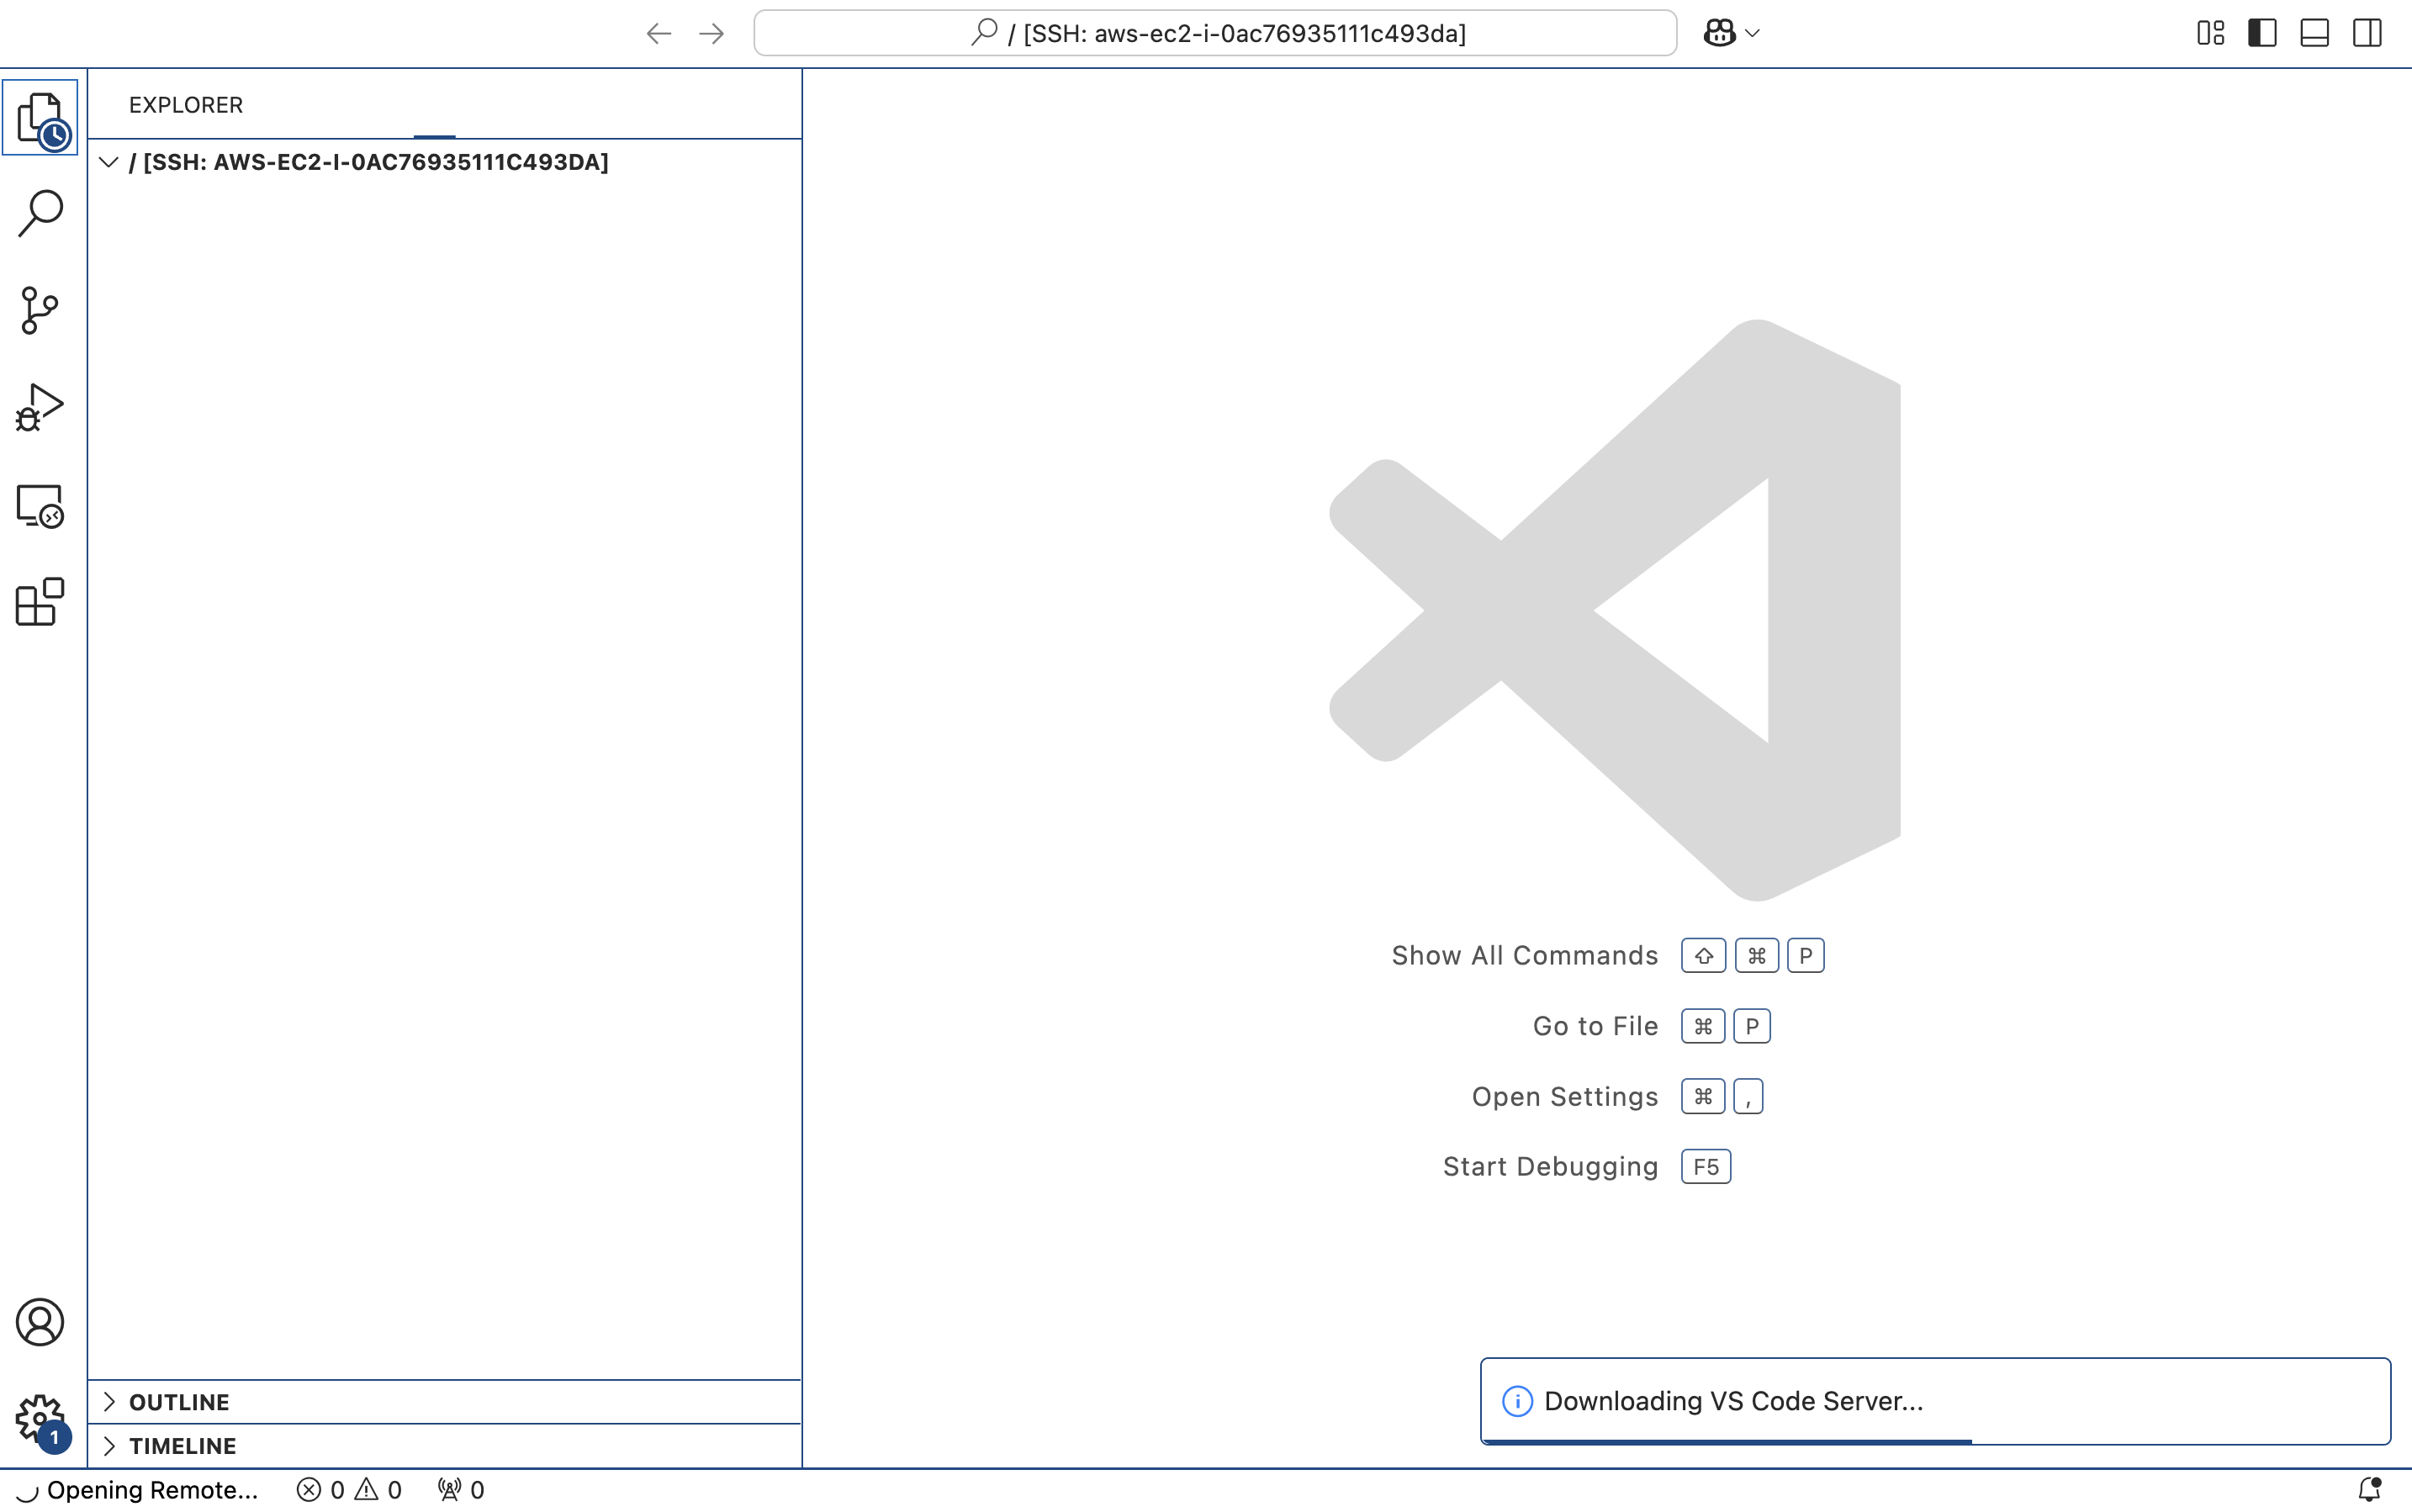2412x1512 pixels.
Task: Click the Explorer panel title
Action: point(186,105)
